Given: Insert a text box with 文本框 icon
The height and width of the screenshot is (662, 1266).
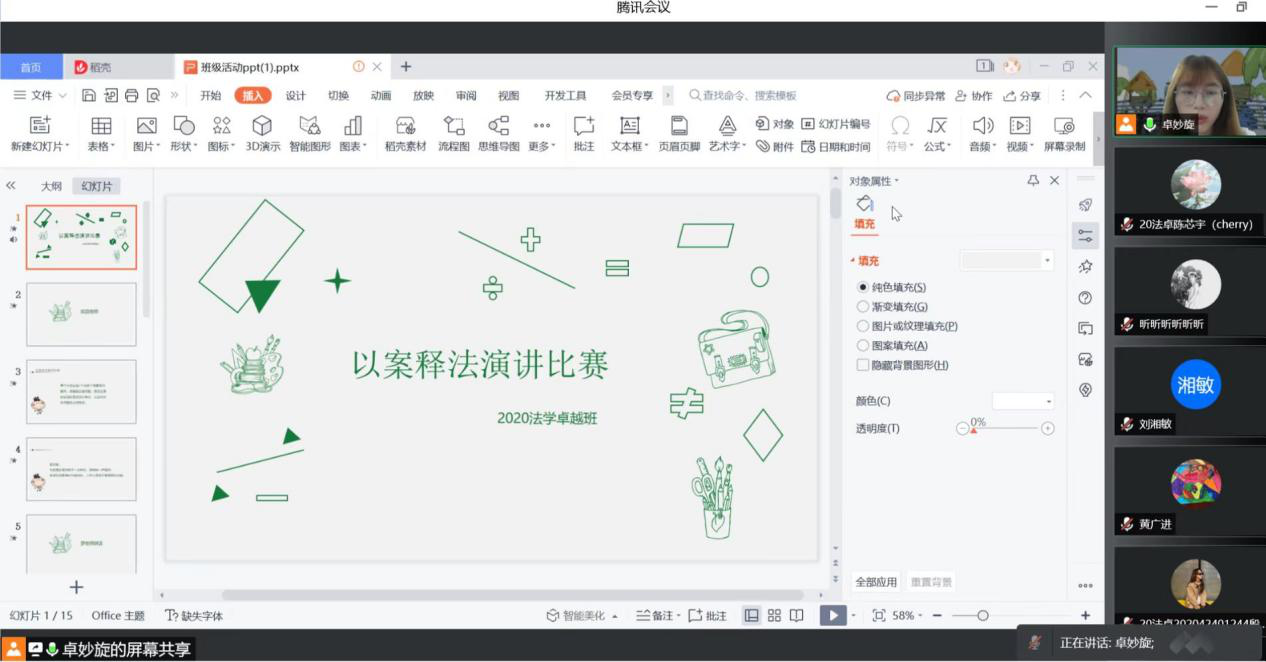Looking at the screenshot, I should point(629,126).
